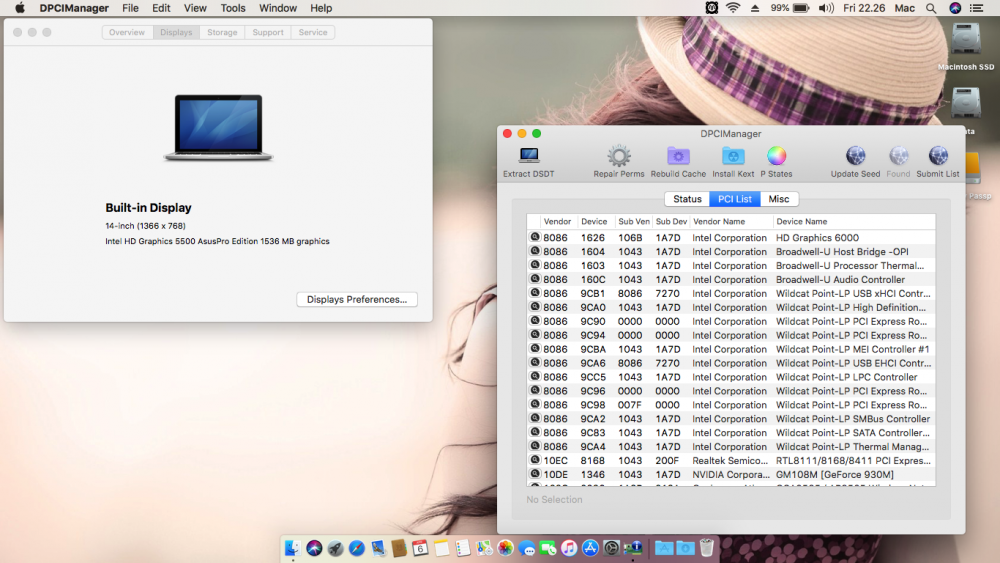The width and height of the screenshot is (1000, 563).
Task: Click the Wi-Fi status icon in menu bar
Action: coord(733,8)
